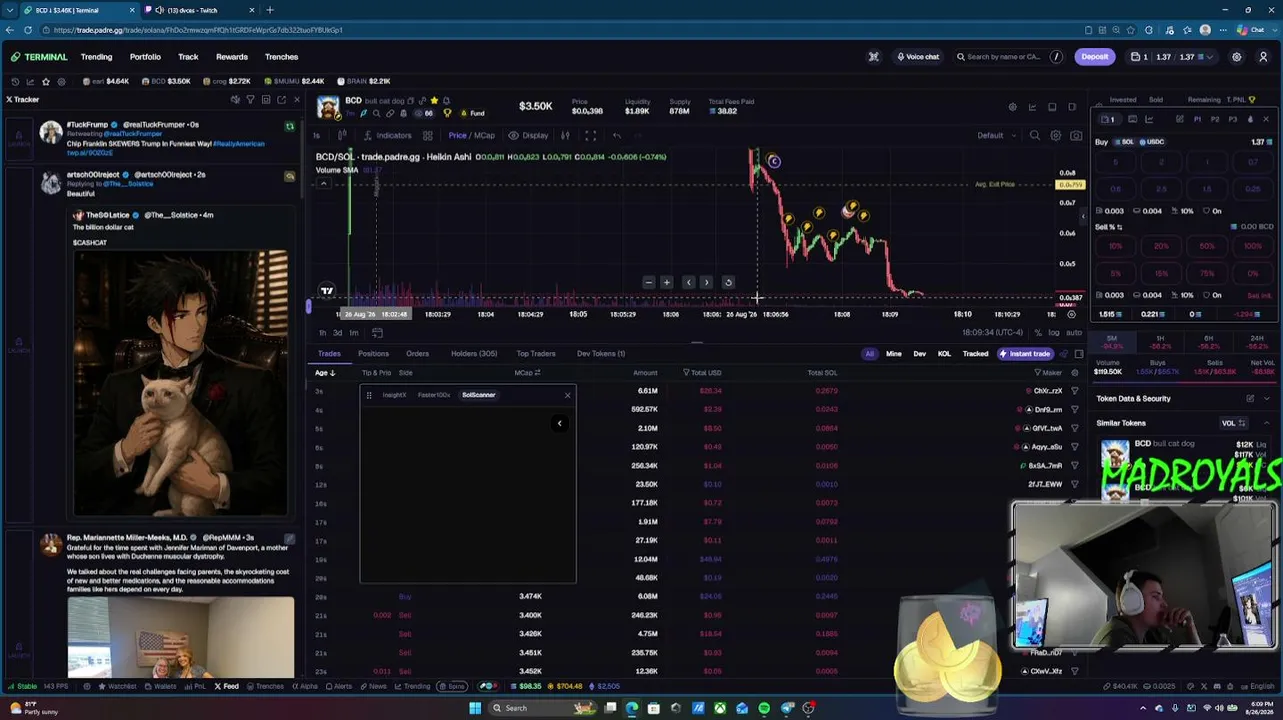This screenshot has width=1283, height=720.
Task: Toggle chart fullscreen mode
Action: (591, 135)
